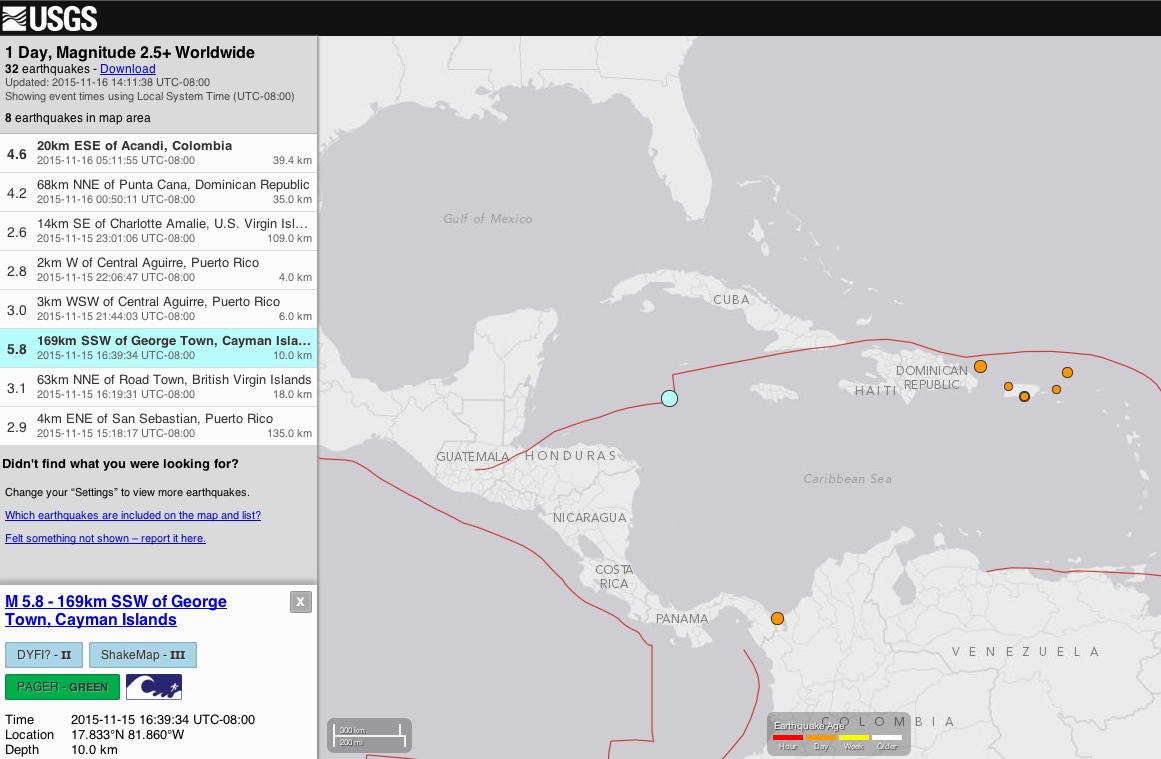1161x759 pixels.
Task: Click 'Felt something not shown' report link
Action: coord(105,538)
